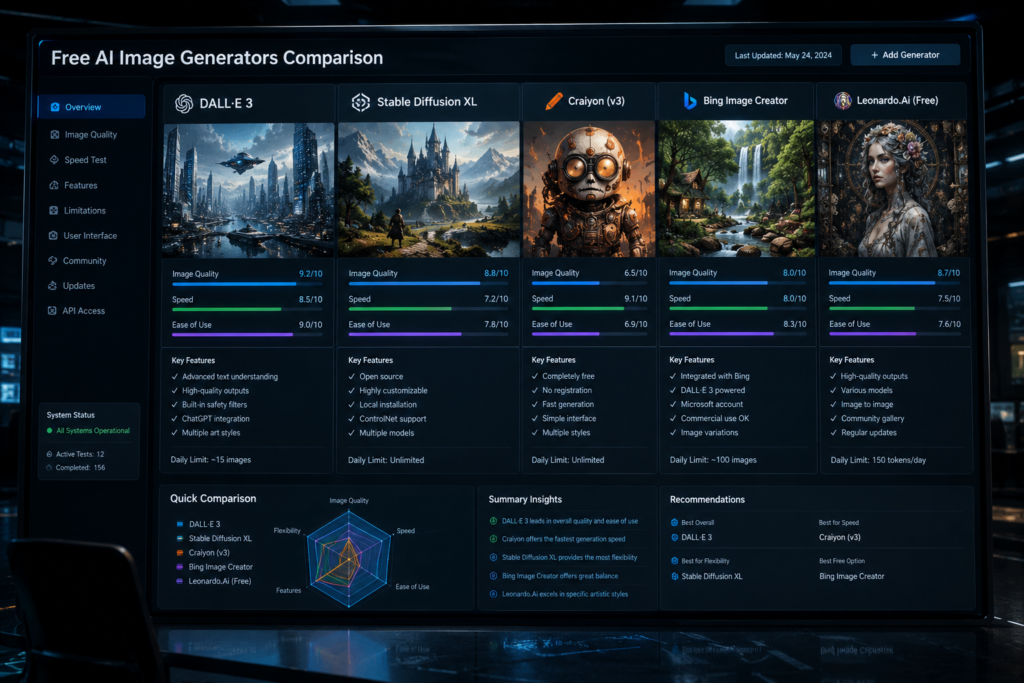This screenshot has height=683, width=1024.
Task: Click the DALL-E 3 legend color swatch
Action: point(180,524)
